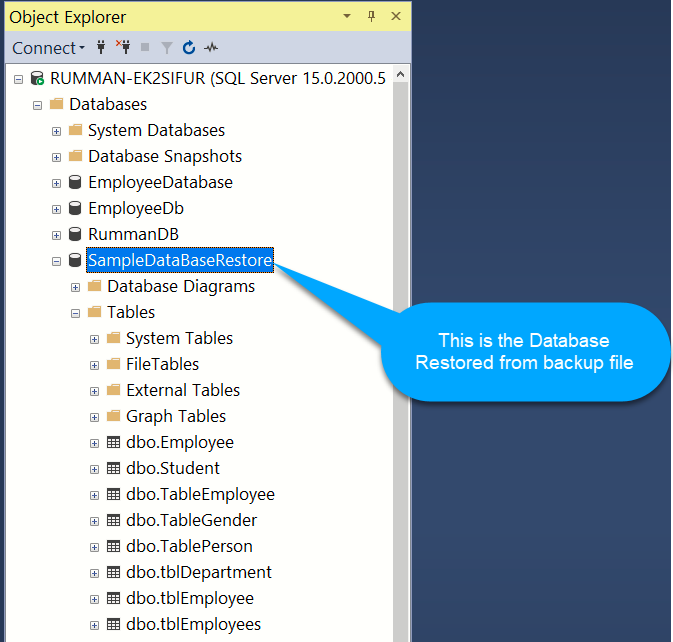Expand the dbo.Employee table node
The height and width of the screenshot is (642, 673).
(94, 443)
